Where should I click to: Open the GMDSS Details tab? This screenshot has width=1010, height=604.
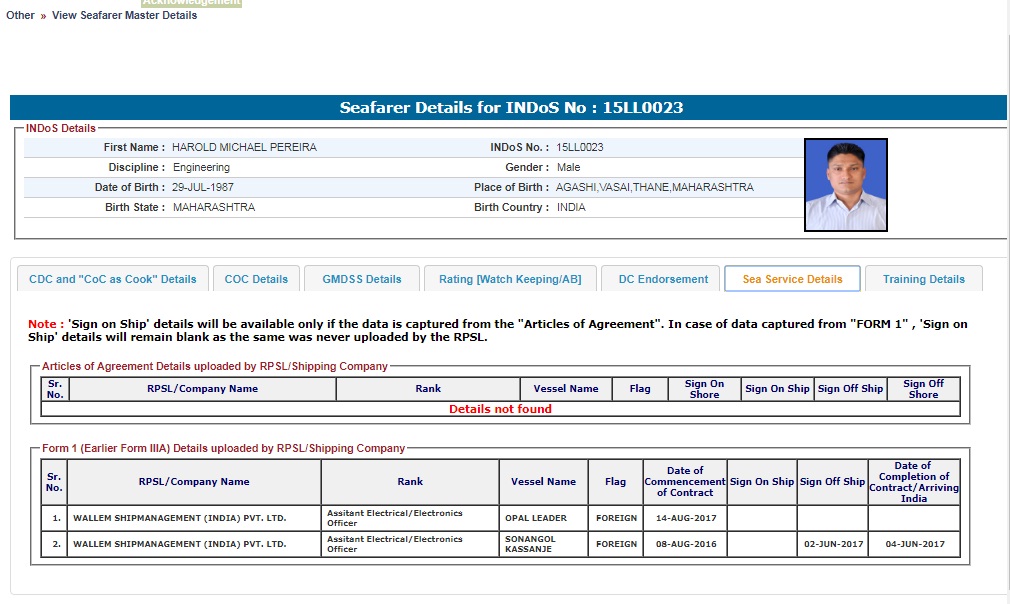[x=361, y=279]
